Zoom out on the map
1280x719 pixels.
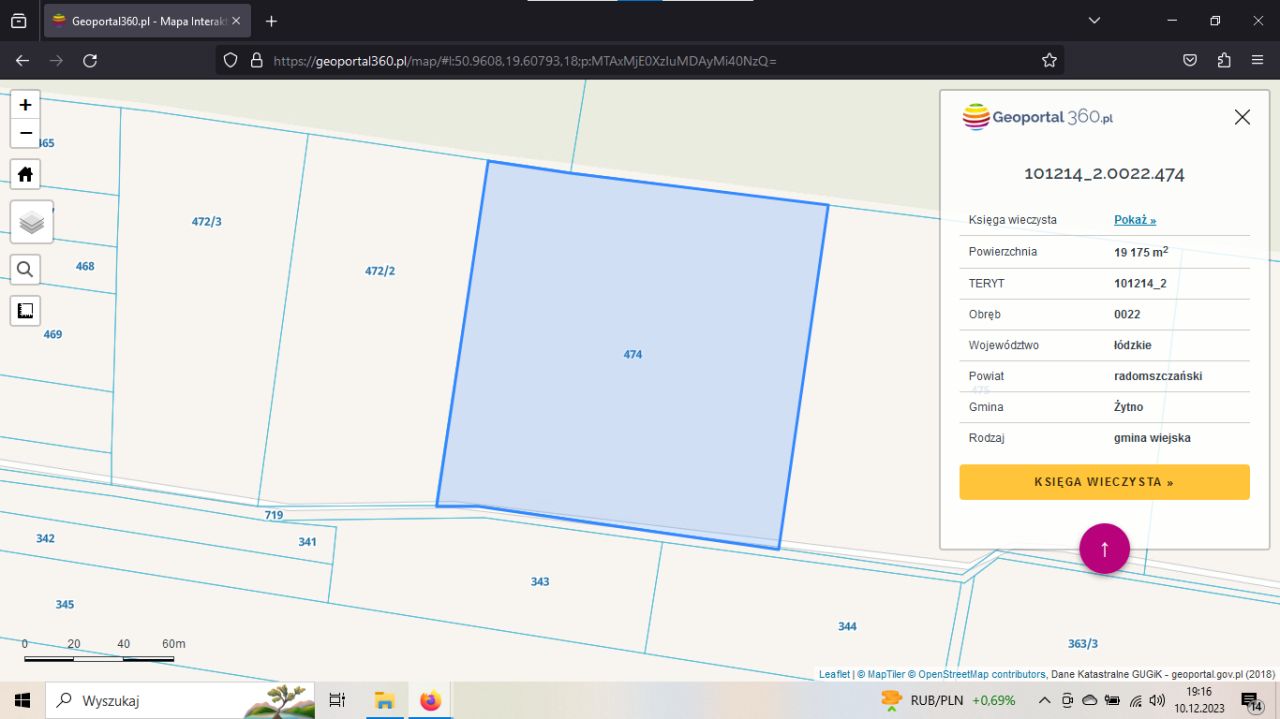tap(25, 133)
